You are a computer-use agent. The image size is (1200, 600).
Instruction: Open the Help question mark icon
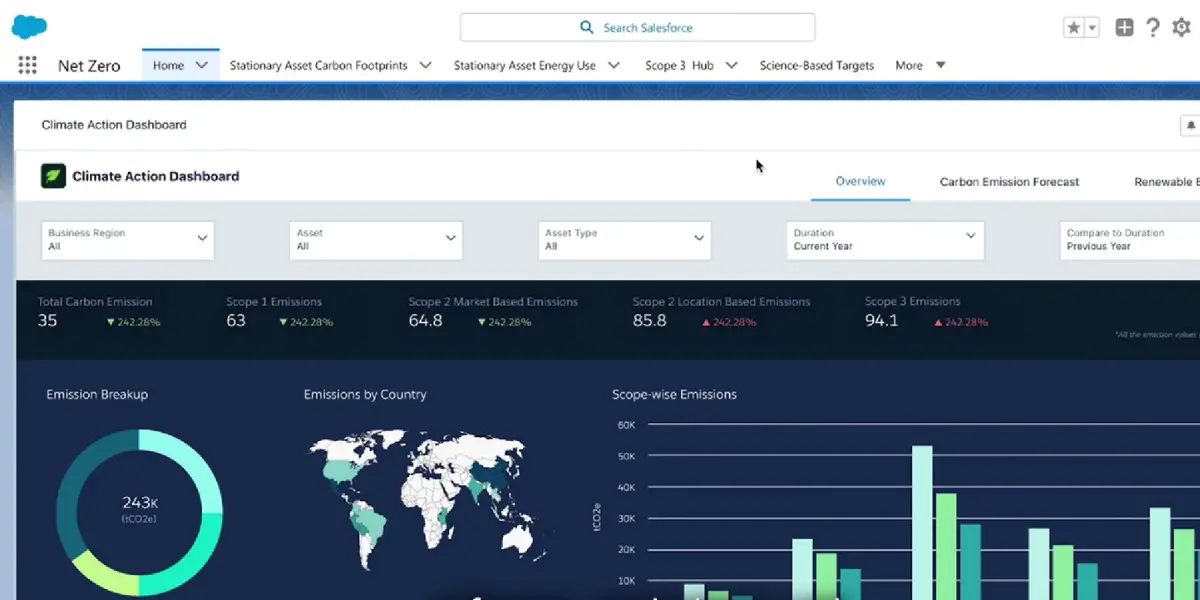(x=1152, y=28)
